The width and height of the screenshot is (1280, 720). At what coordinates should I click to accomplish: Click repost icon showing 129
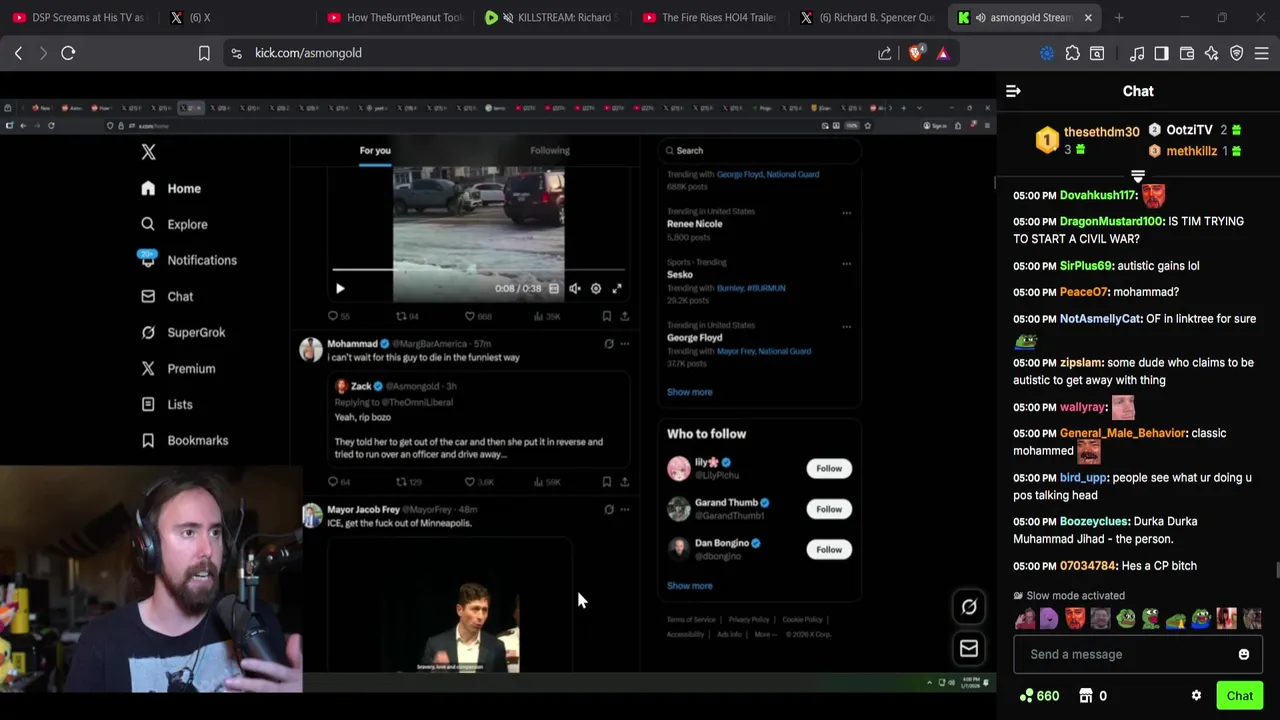point(401,482)
